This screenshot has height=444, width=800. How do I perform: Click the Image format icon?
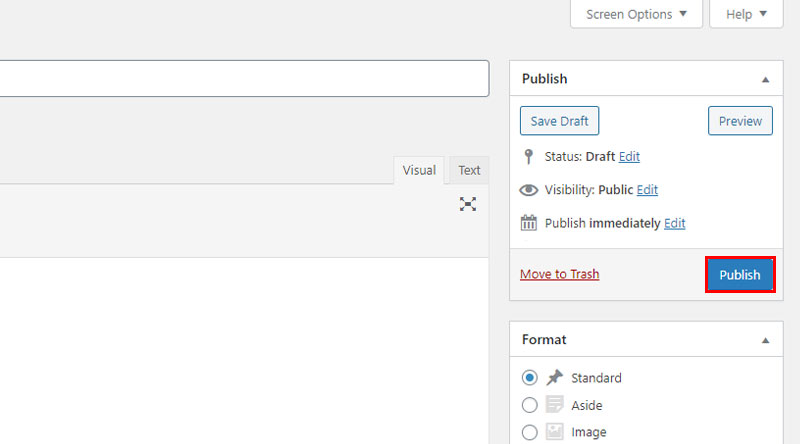[x=555, y=432]
